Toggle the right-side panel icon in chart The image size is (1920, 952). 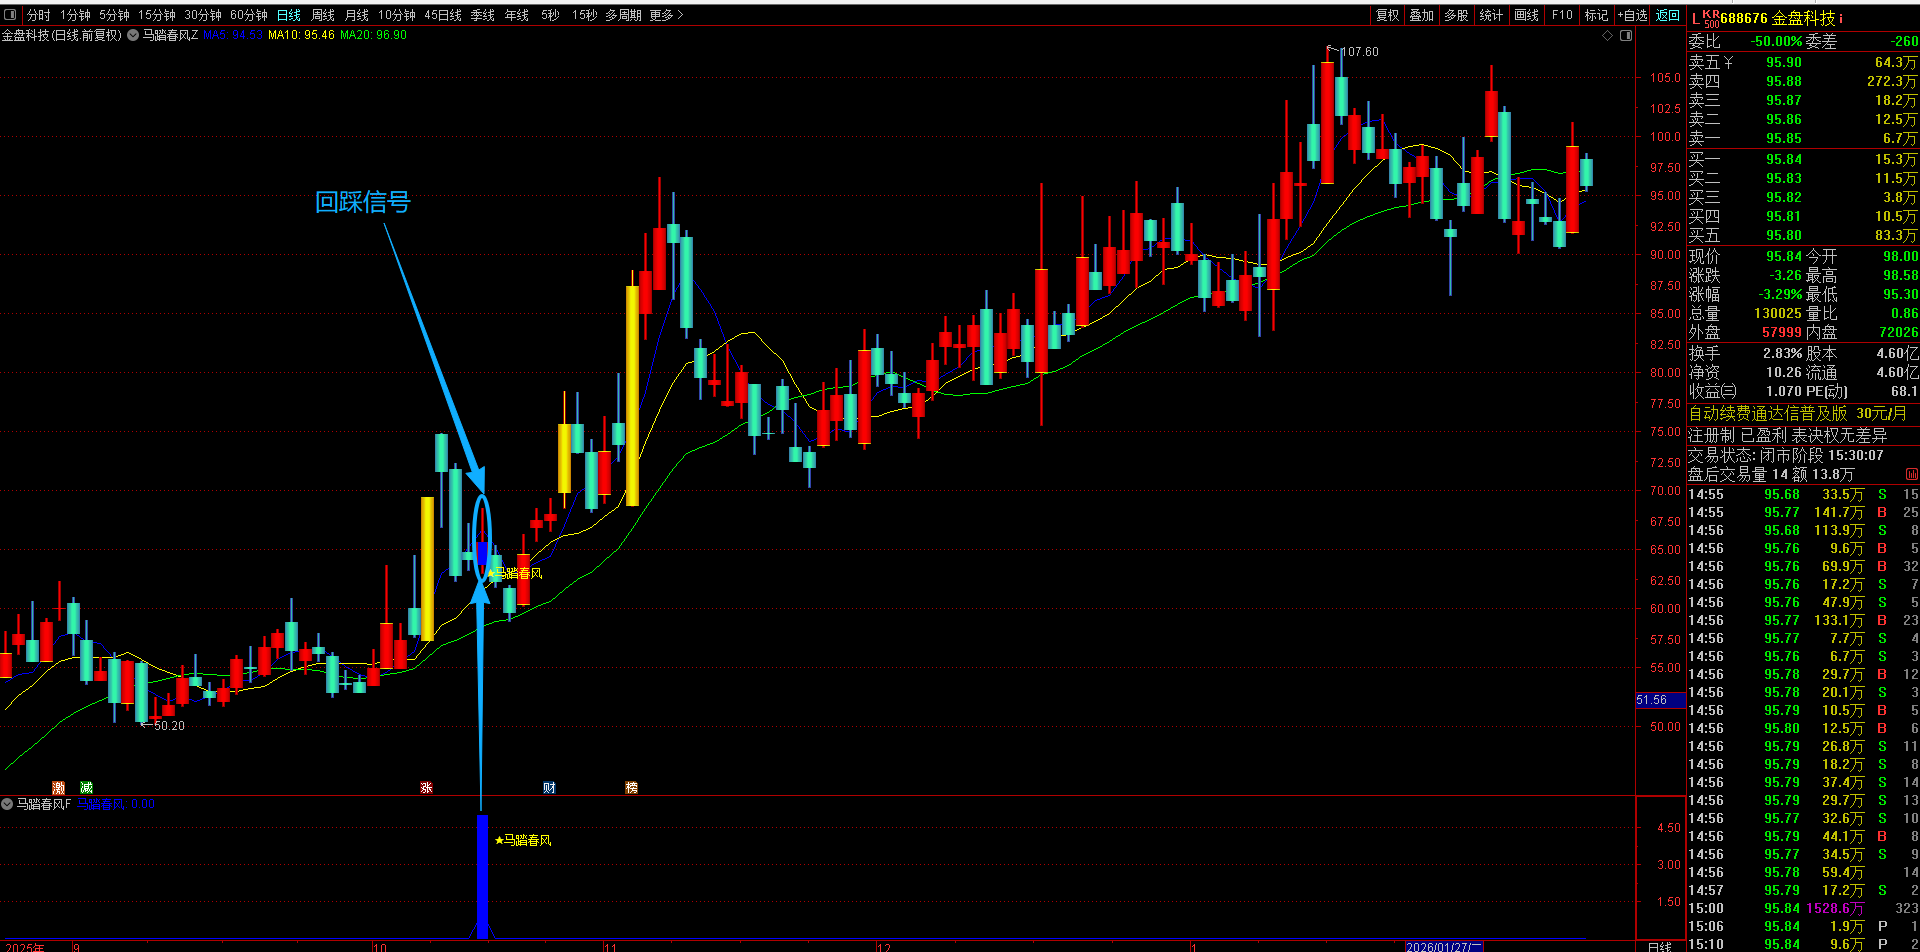(x=1626, y=35)
